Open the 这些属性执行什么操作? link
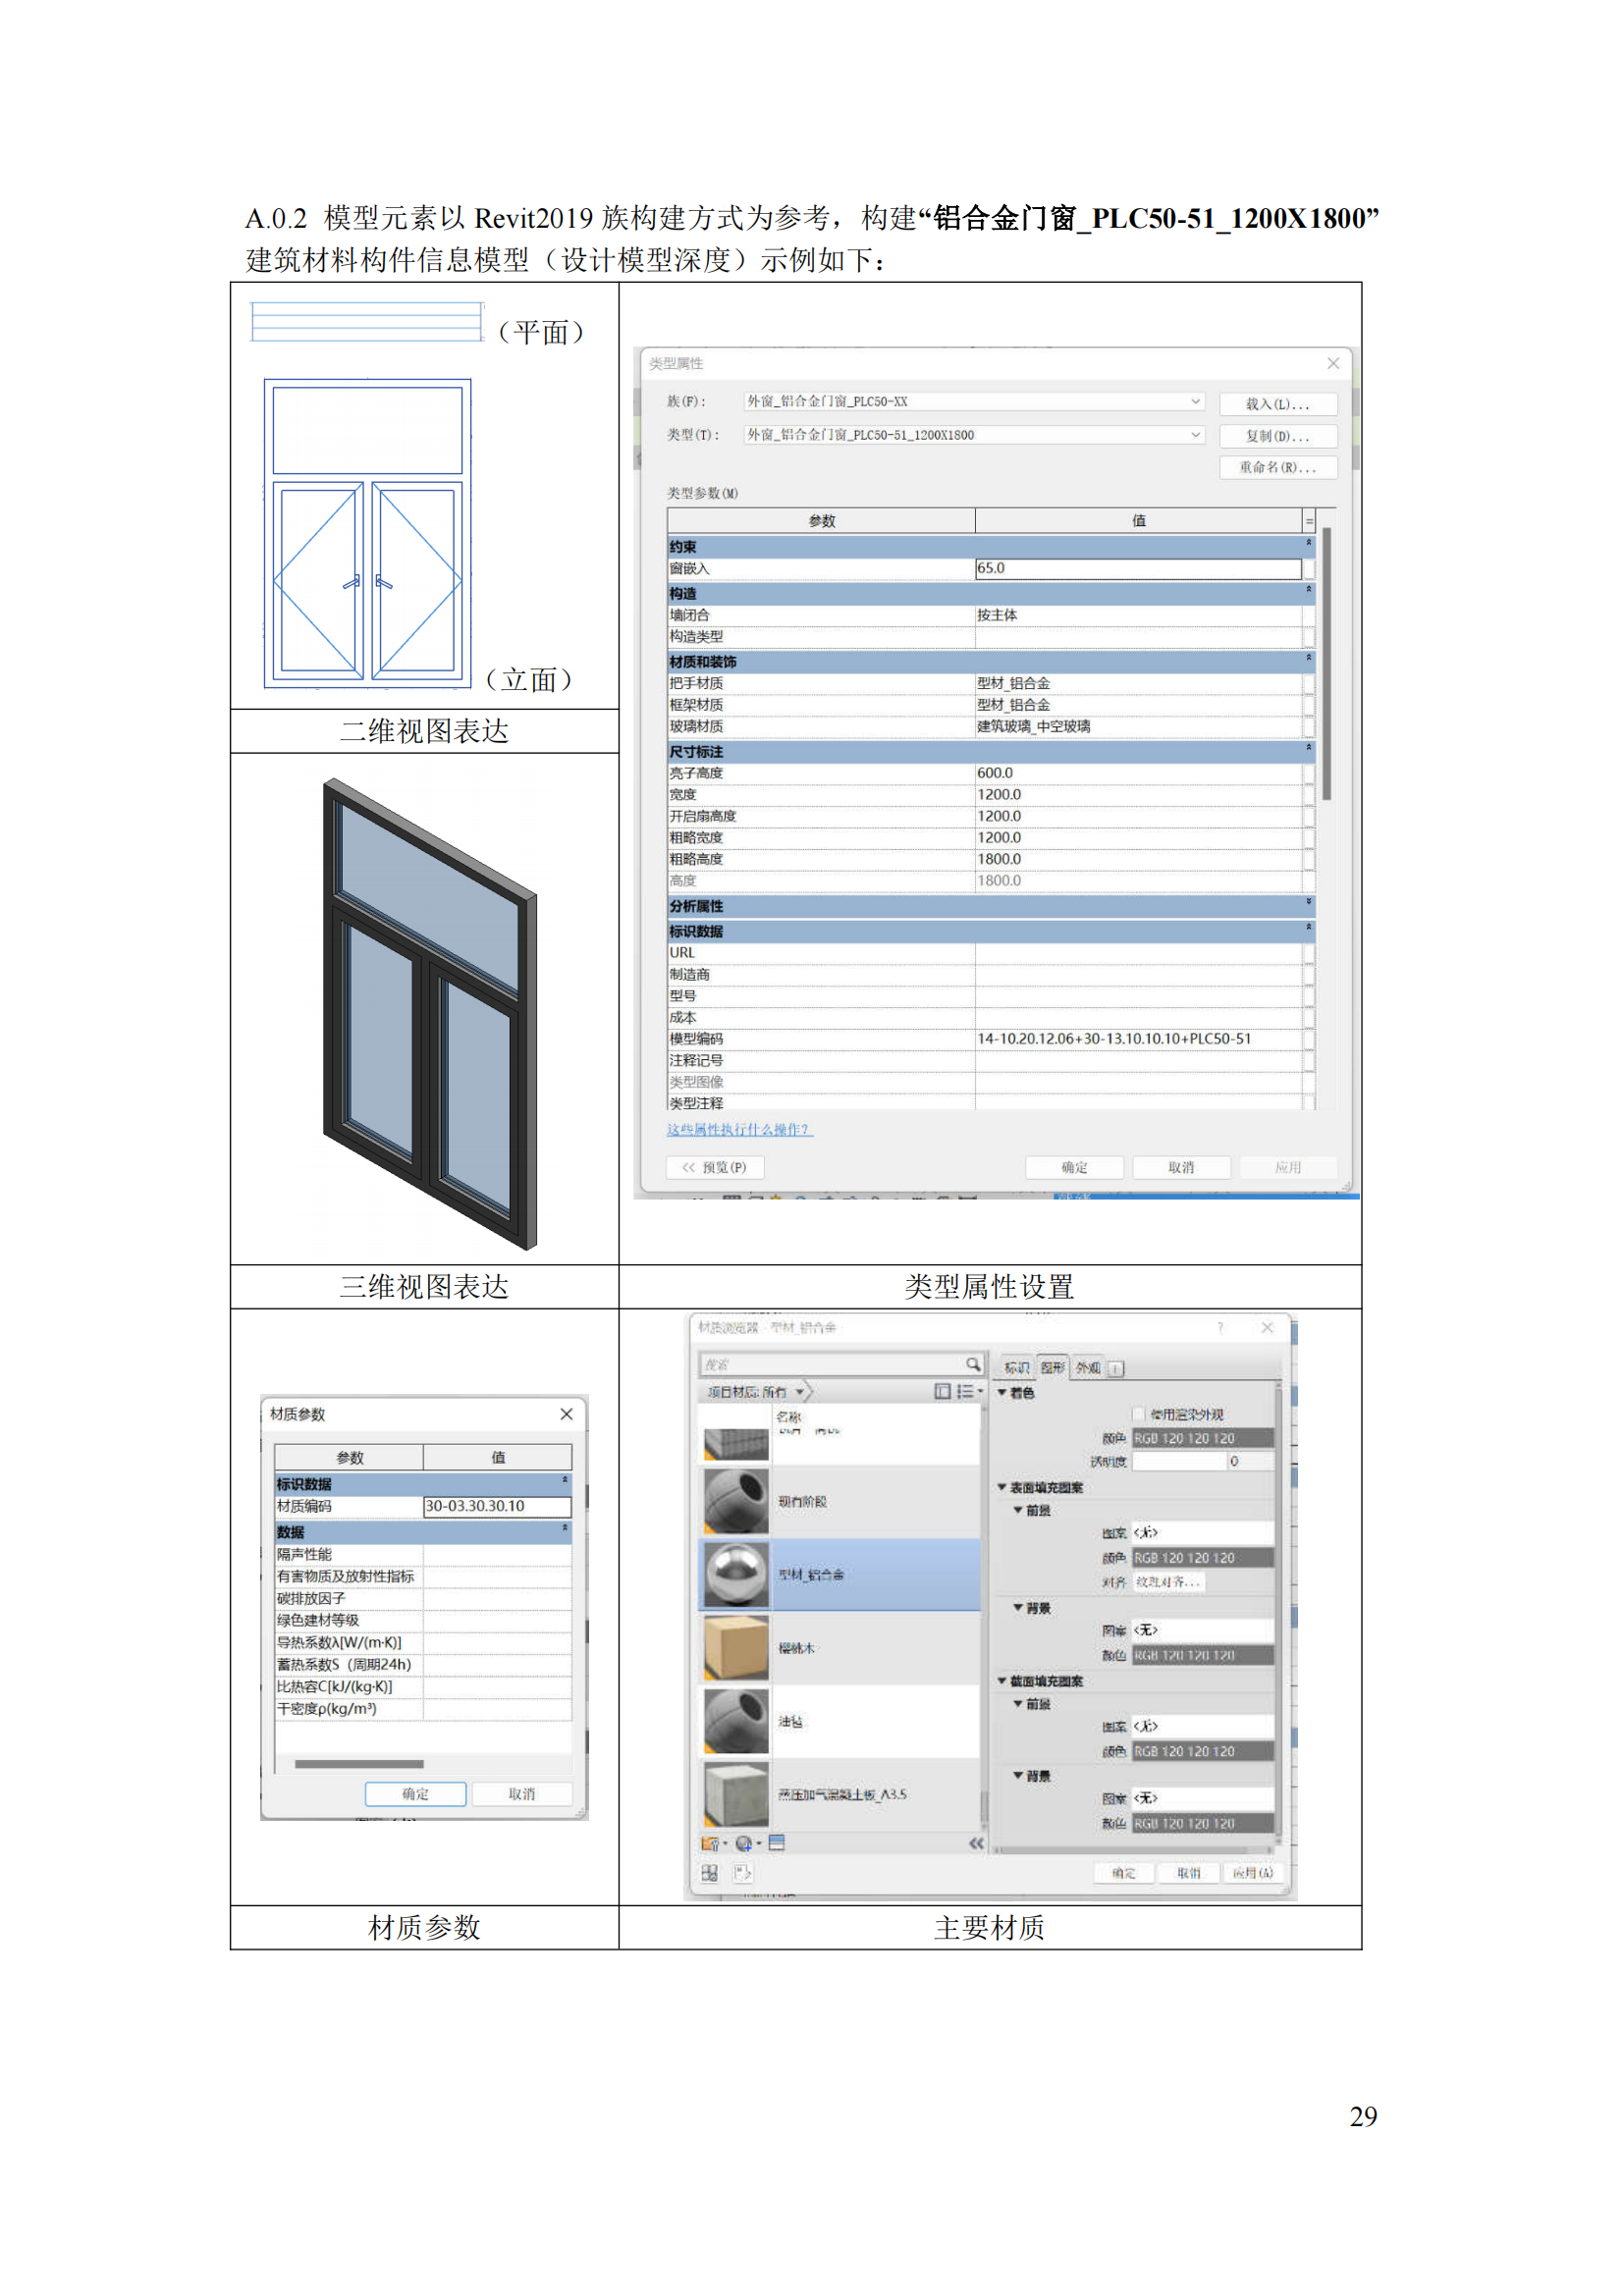The image size is (1624, 2296). tap(739, 1129)
